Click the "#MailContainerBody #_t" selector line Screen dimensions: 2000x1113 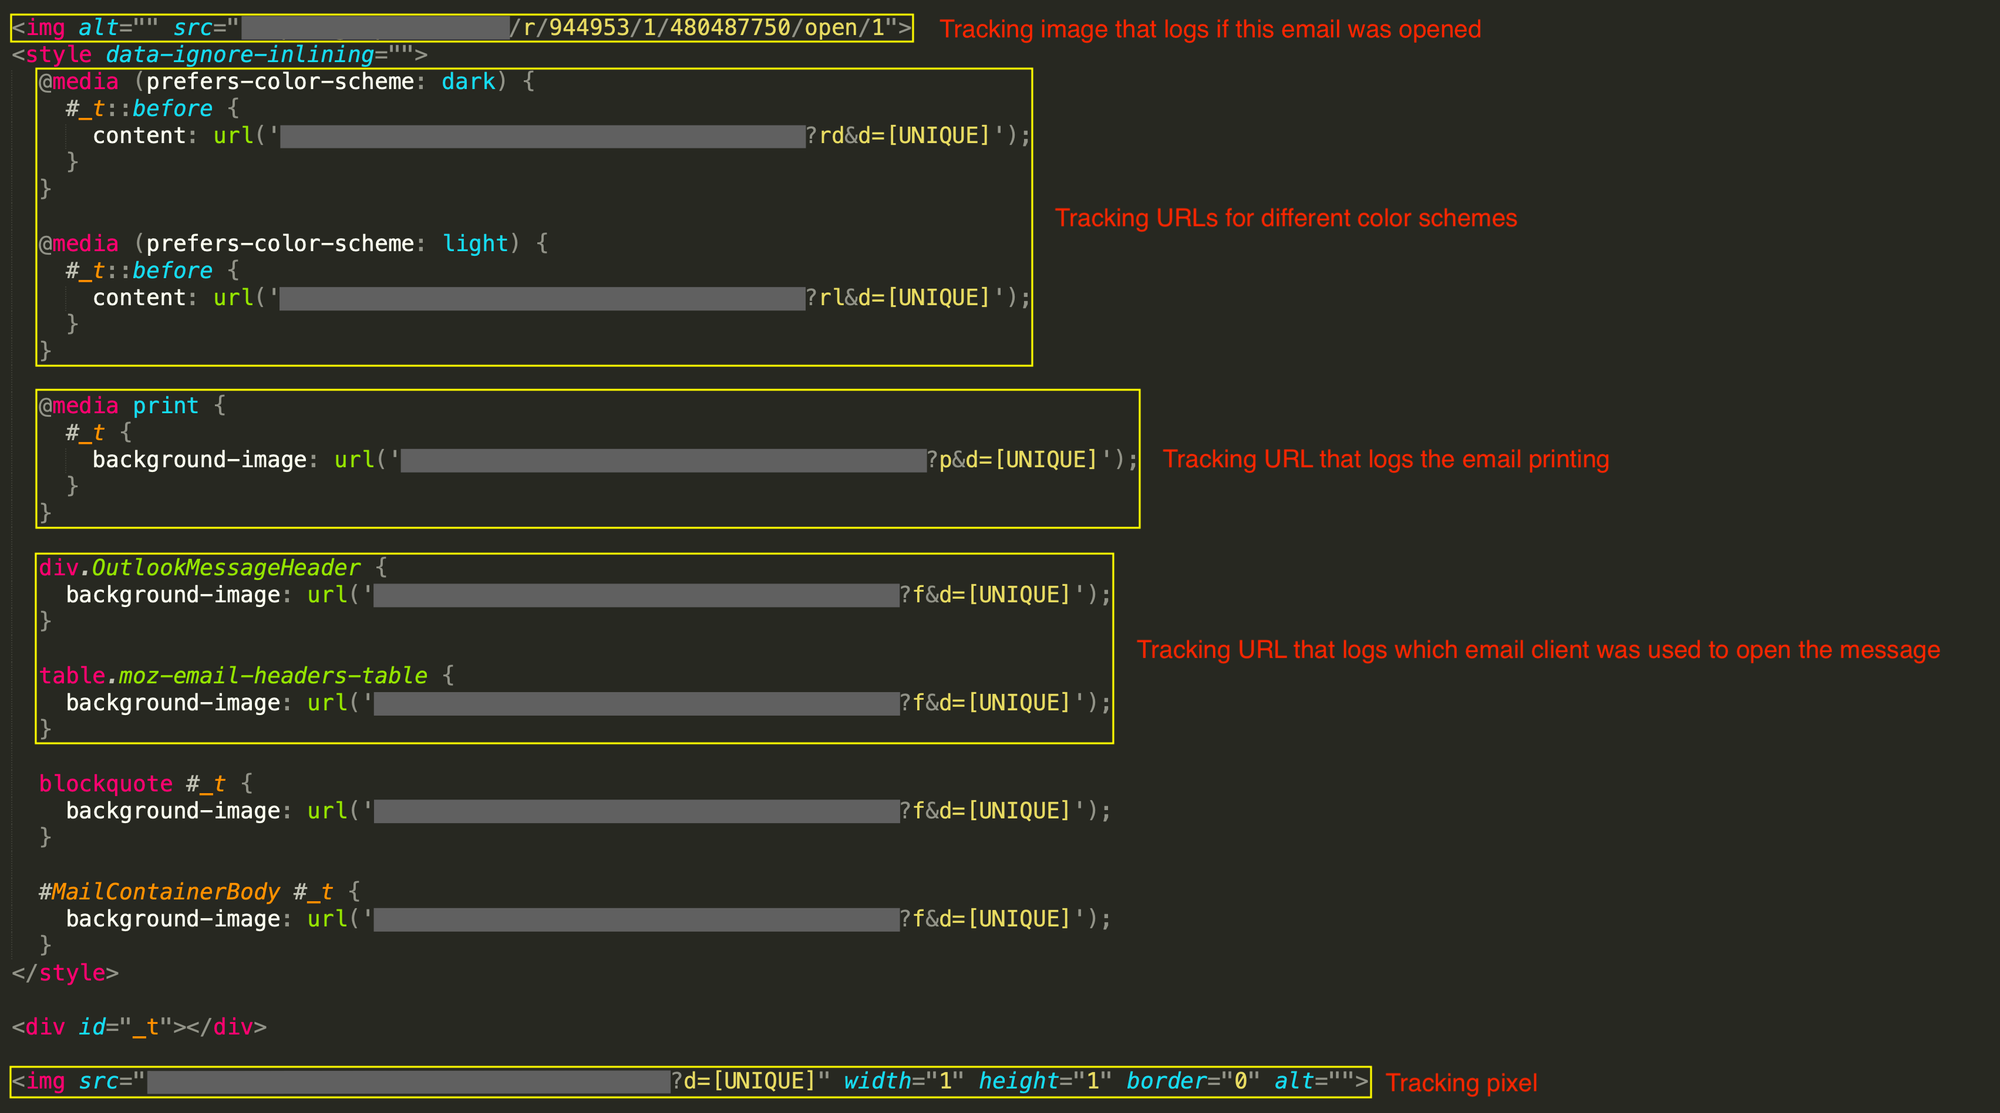[x=200, y=892]
